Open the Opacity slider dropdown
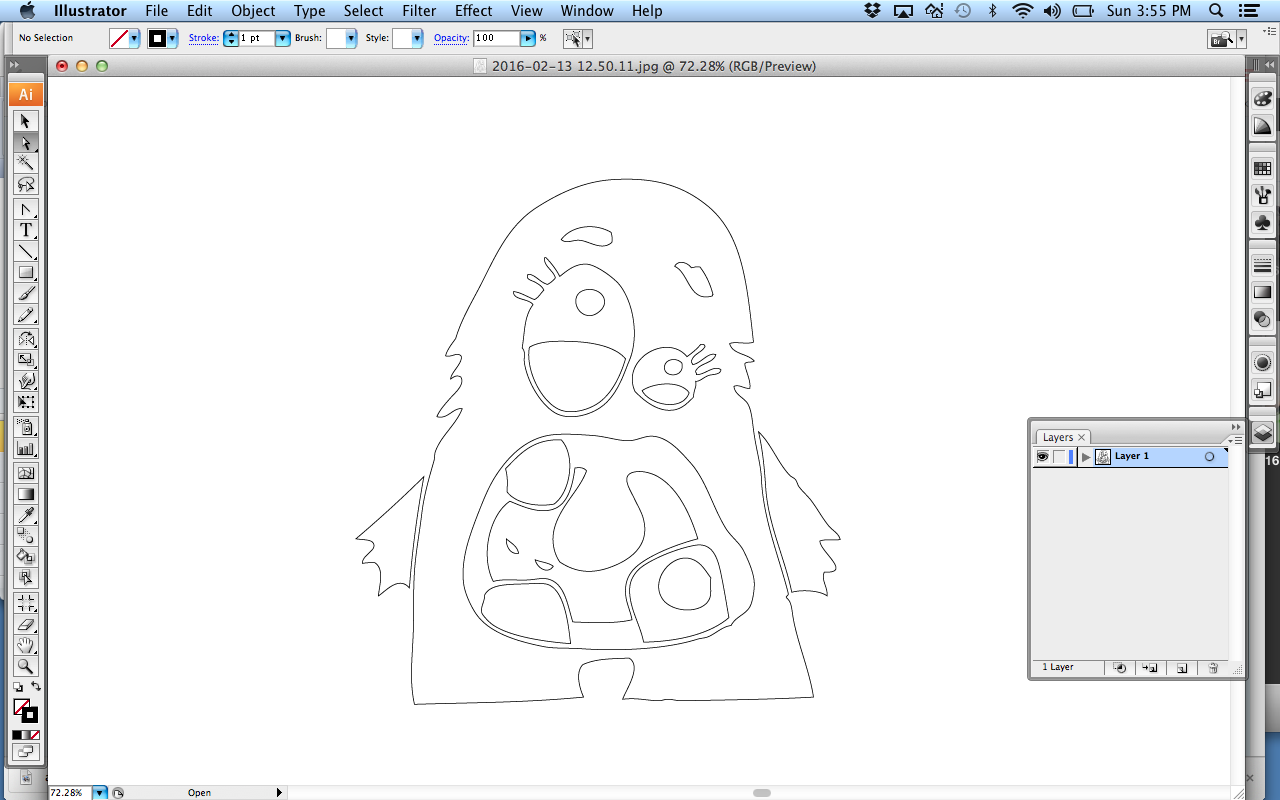This screenshot has height=800, width=1280. (528, 38)
